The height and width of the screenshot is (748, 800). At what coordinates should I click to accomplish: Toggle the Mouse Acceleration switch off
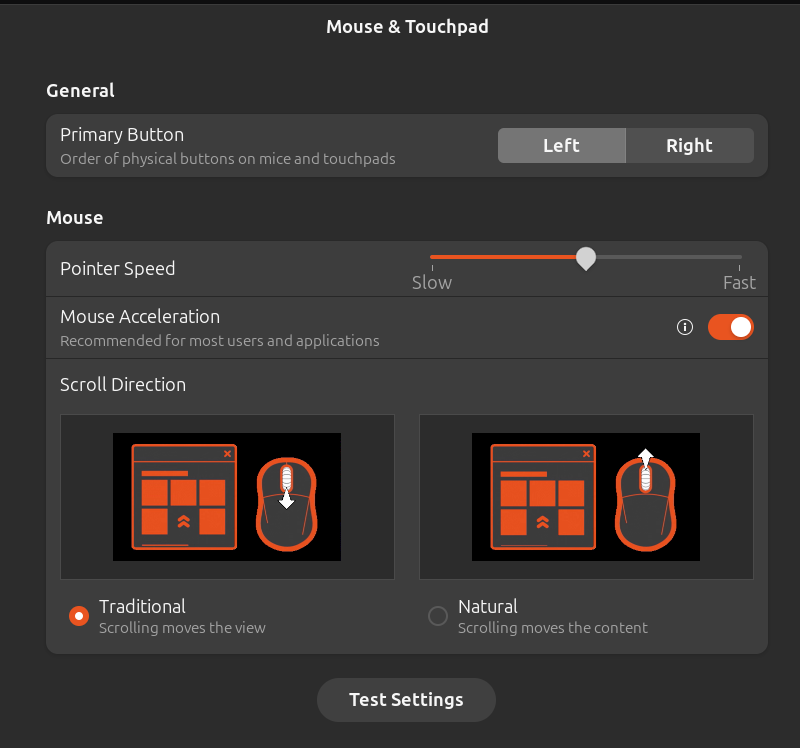pyautogui.click(x=731, y=327)
